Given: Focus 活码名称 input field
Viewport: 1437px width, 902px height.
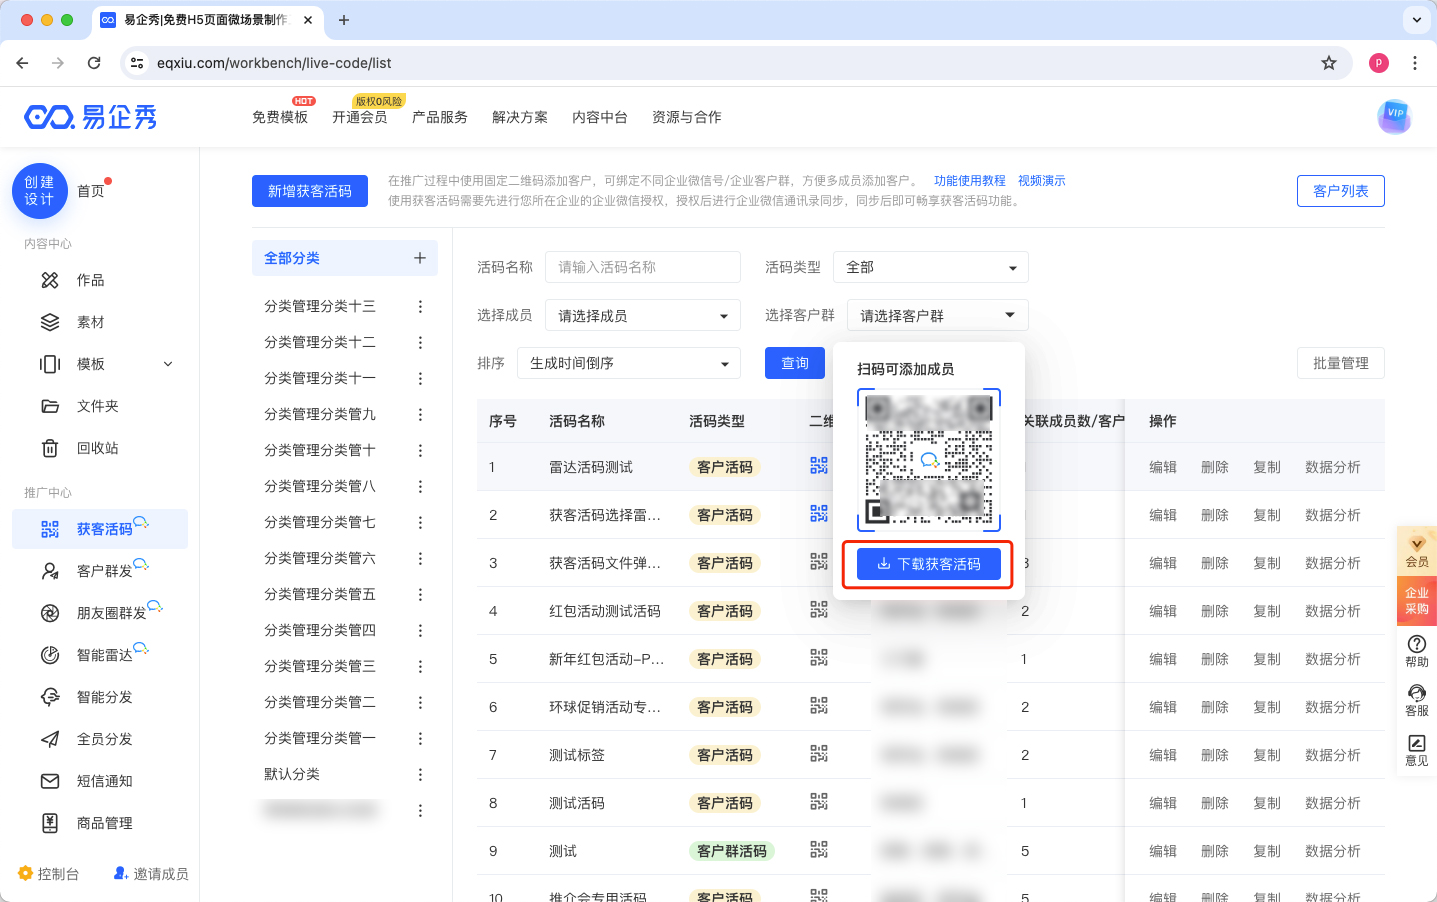Looking at the screenshot, I should pyautogui.click(x=643, y=267).
